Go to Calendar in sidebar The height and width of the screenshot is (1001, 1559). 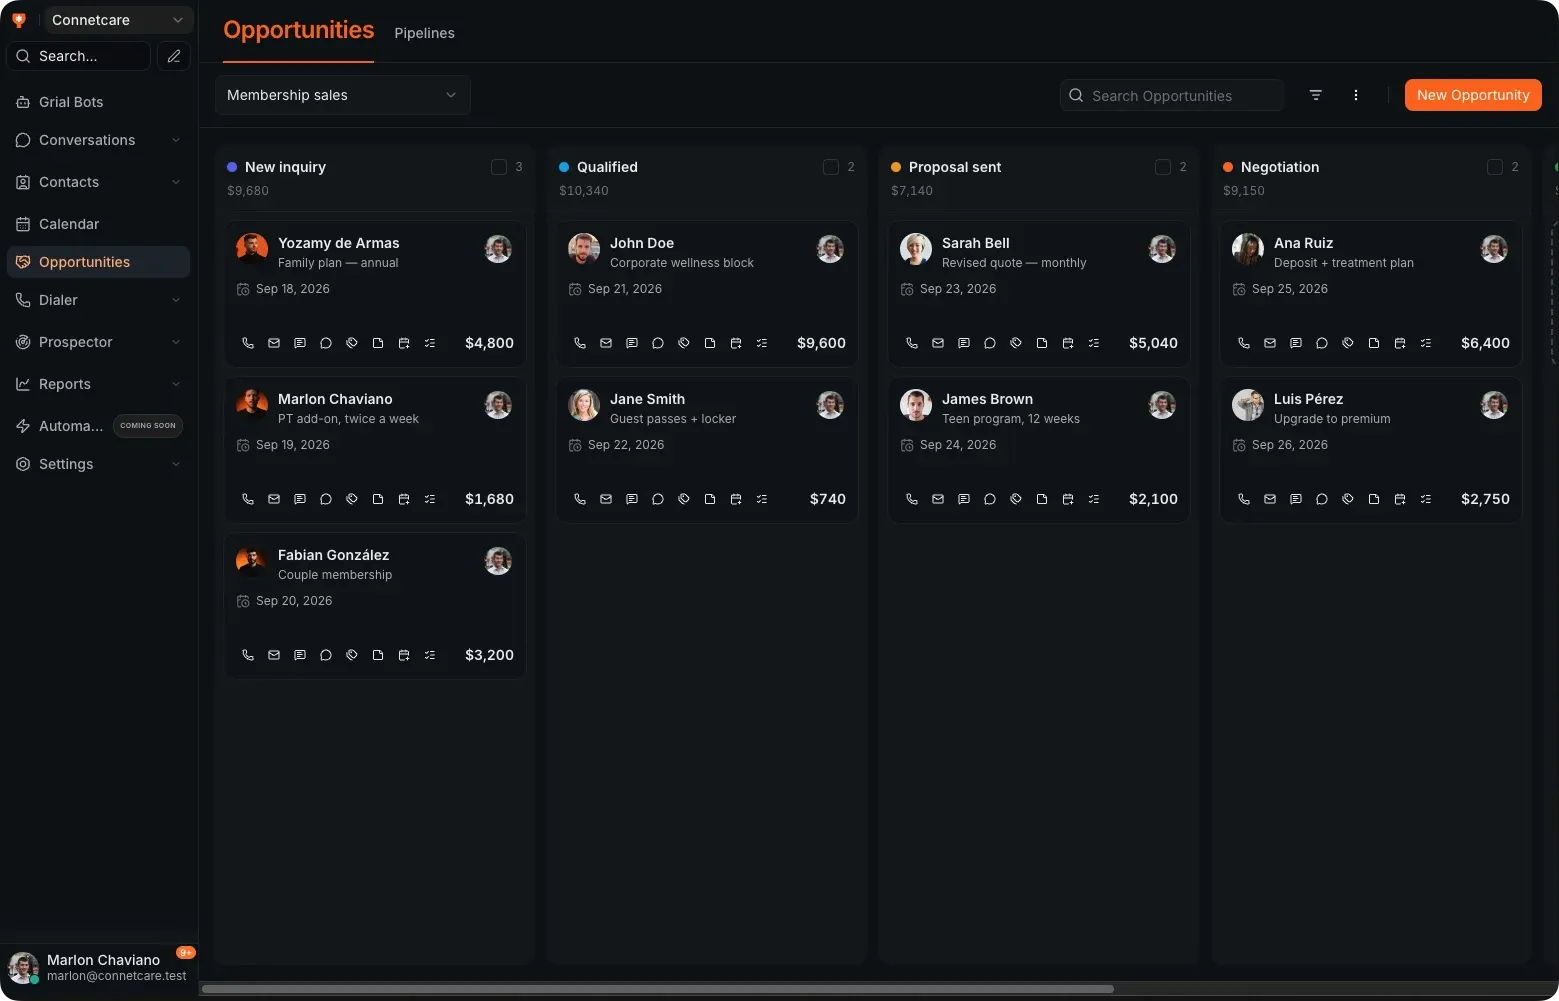(98, 224)
